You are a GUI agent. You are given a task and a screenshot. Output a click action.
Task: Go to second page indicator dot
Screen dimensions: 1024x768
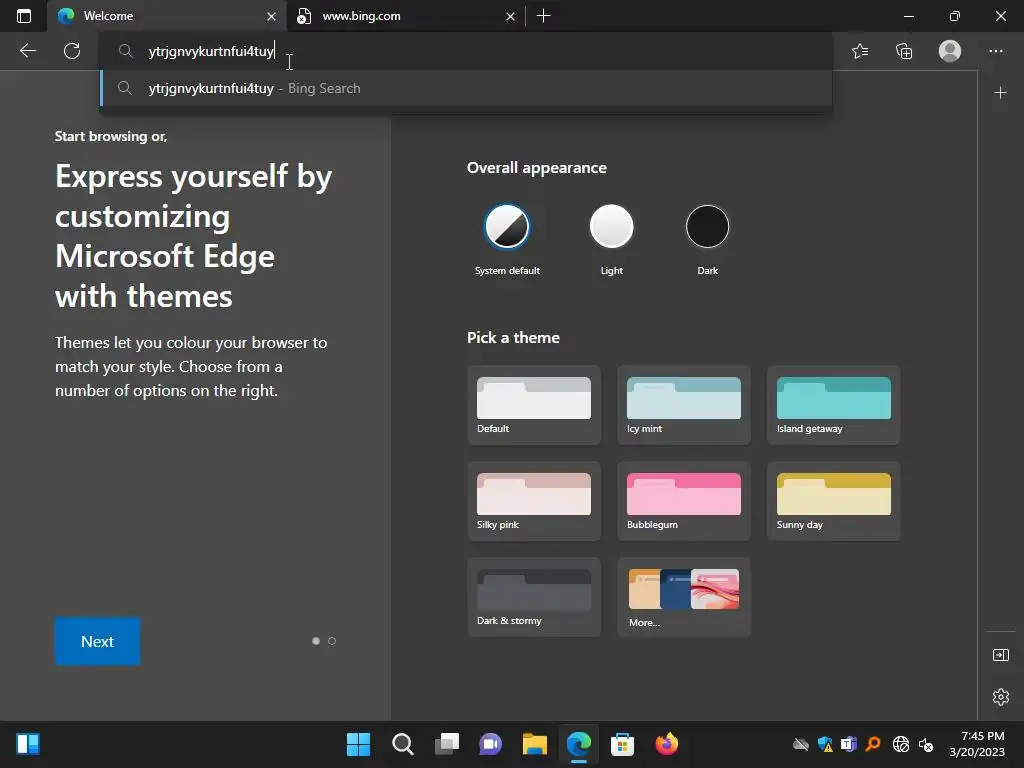(x=332, y=641)
